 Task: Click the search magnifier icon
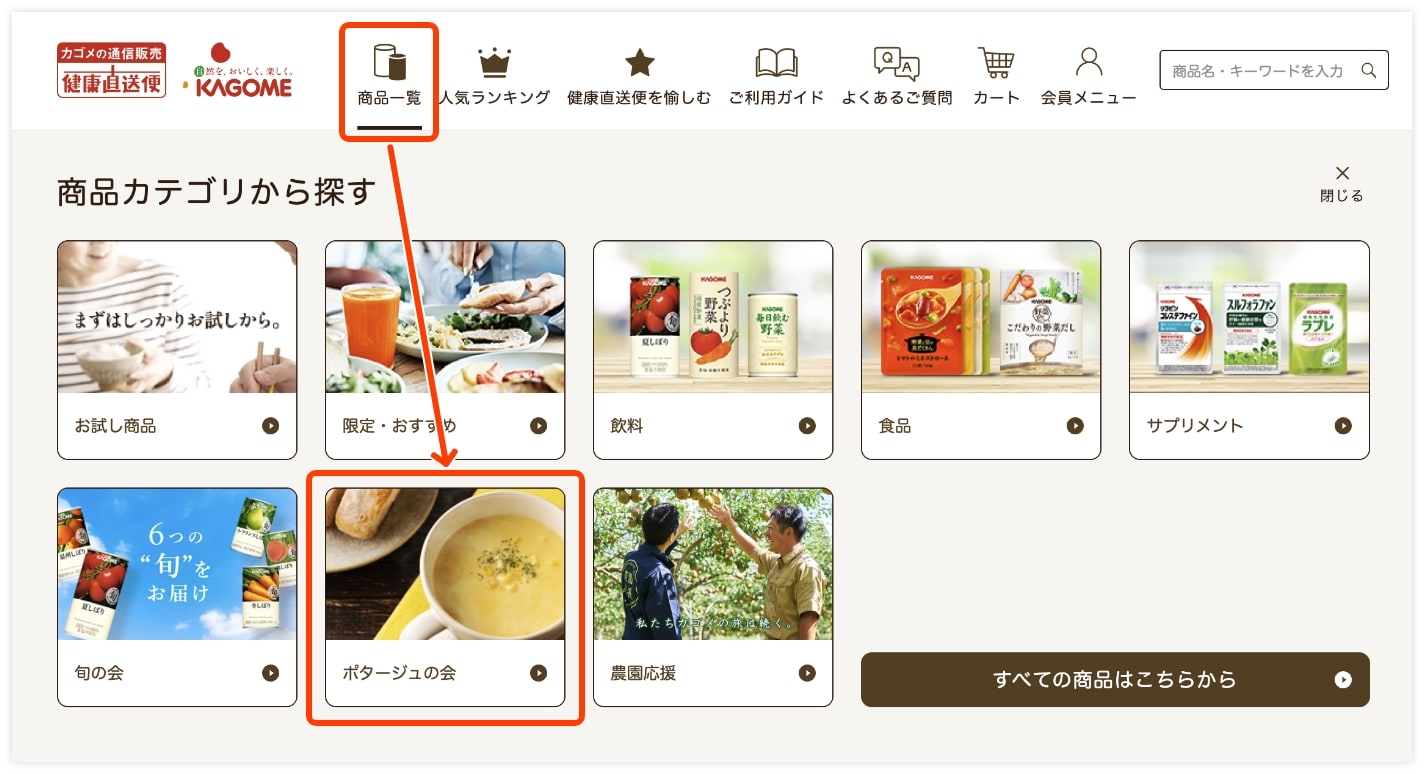tap(1369, 70)
